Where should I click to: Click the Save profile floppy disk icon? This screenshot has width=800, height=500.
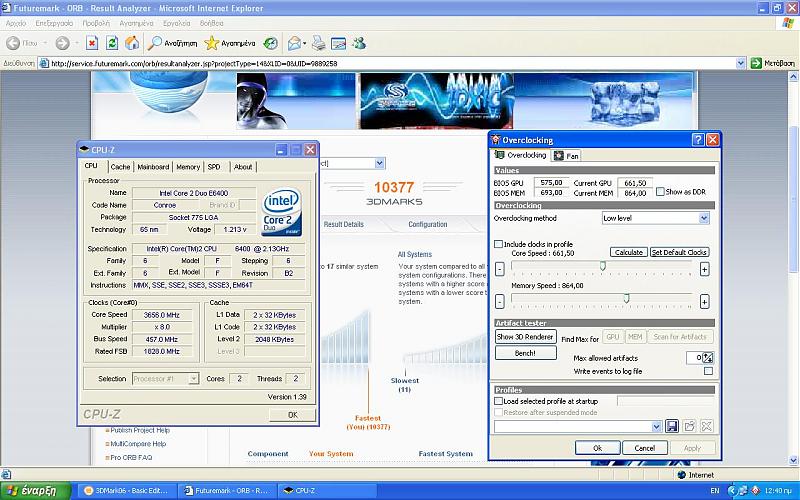672,426
